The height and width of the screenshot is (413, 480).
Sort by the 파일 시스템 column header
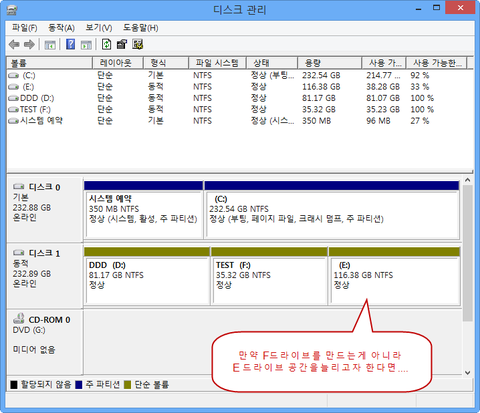[217, 63]
